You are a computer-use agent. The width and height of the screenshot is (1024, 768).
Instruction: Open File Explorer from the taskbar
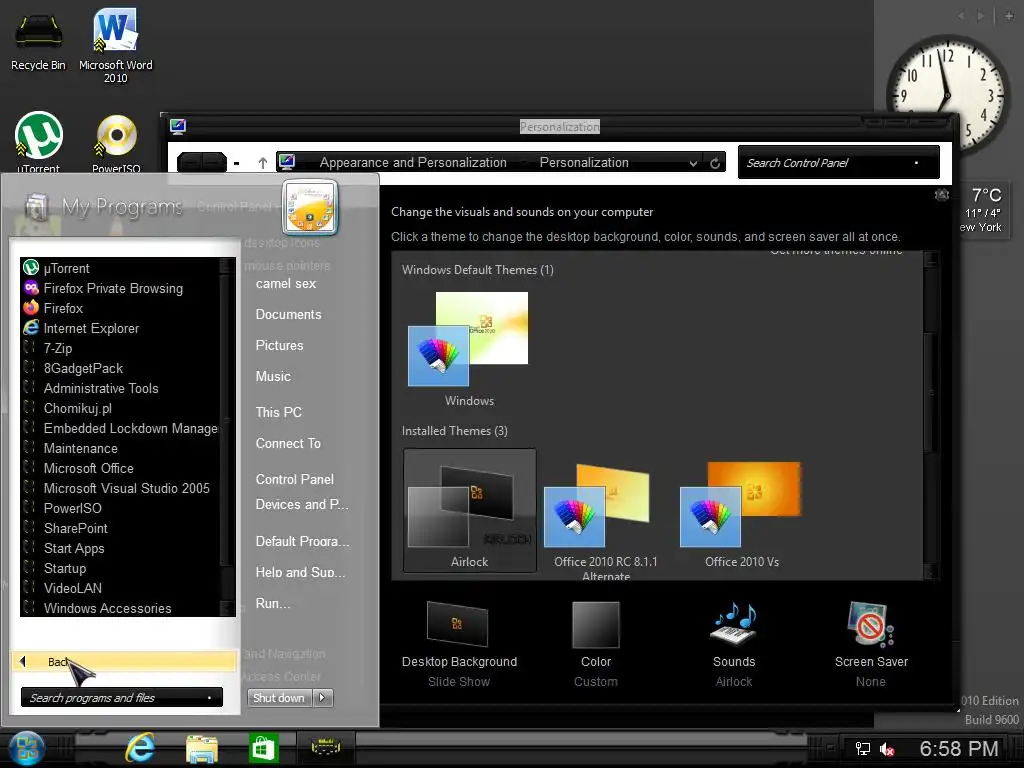[x=201, y=748]
